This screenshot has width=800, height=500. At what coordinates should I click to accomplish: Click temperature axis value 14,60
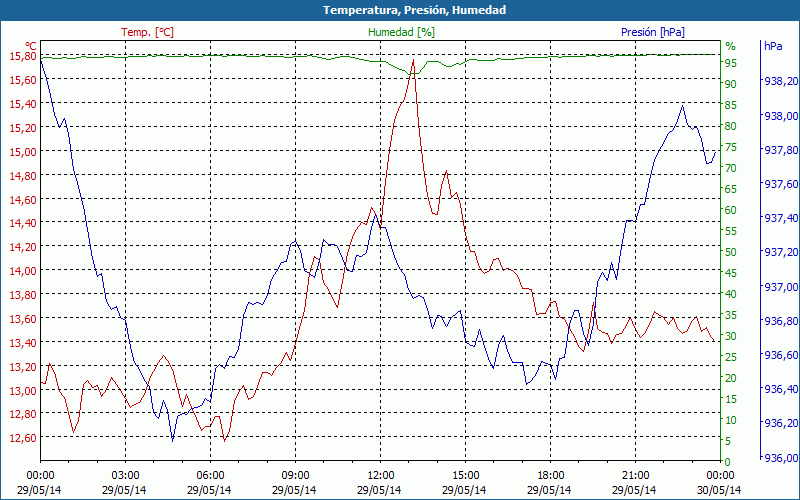pyautogui.click(x=23, y=199)
